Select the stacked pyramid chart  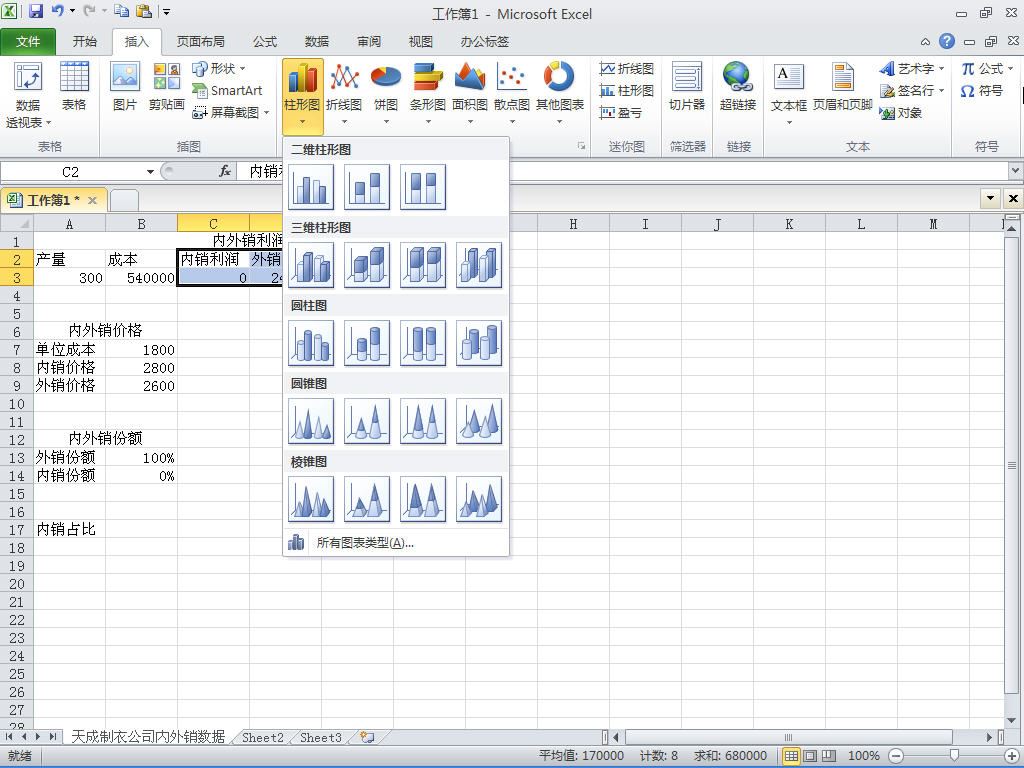coord(367,499)
